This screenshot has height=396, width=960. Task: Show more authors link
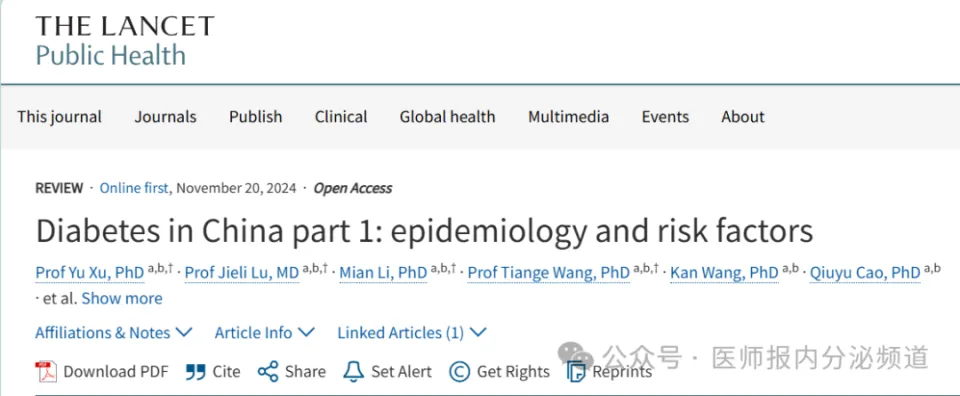[x=122, y=299]
